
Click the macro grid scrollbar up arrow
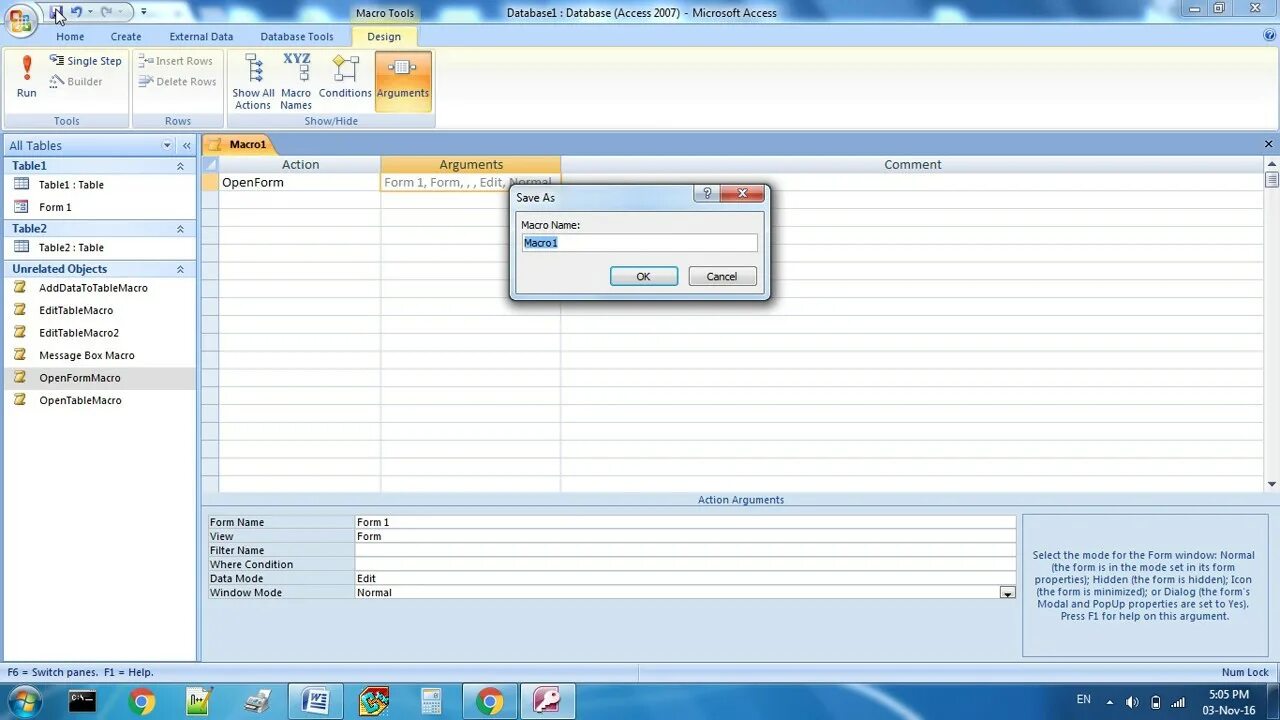coord(1272,162)
